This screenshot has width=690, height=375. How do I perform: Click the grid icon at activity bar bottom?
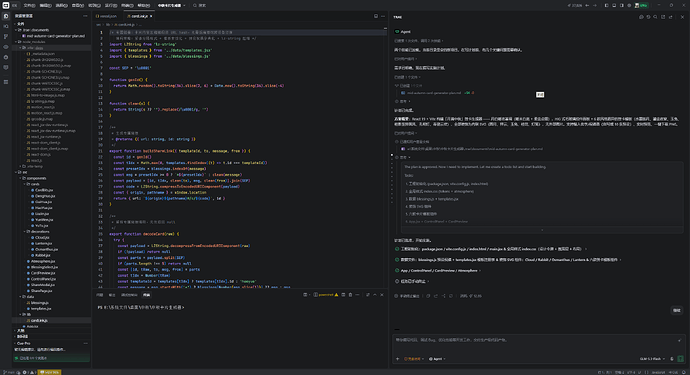(6, 82)
